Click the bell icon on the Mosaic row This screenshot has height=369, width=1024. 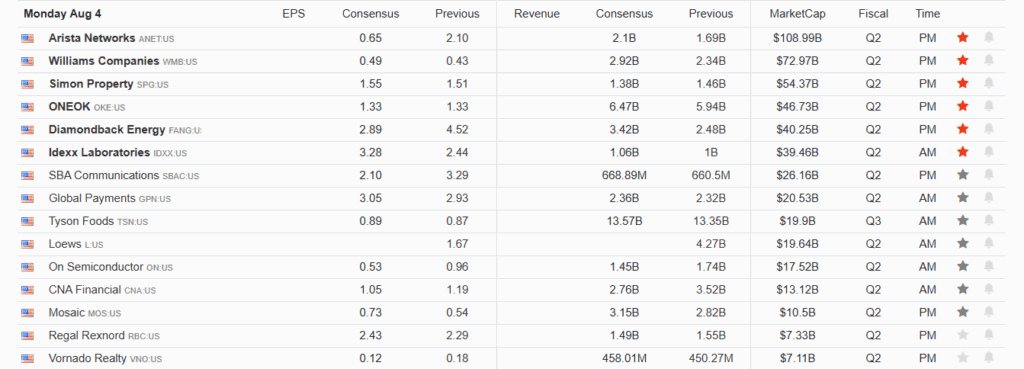[989, 312]
